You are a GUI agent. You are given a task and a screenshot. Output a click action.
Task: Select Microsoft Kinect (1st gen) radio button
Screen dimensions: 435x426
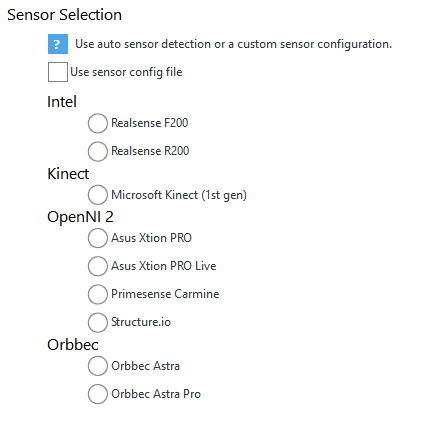click(x=98, y=195)
